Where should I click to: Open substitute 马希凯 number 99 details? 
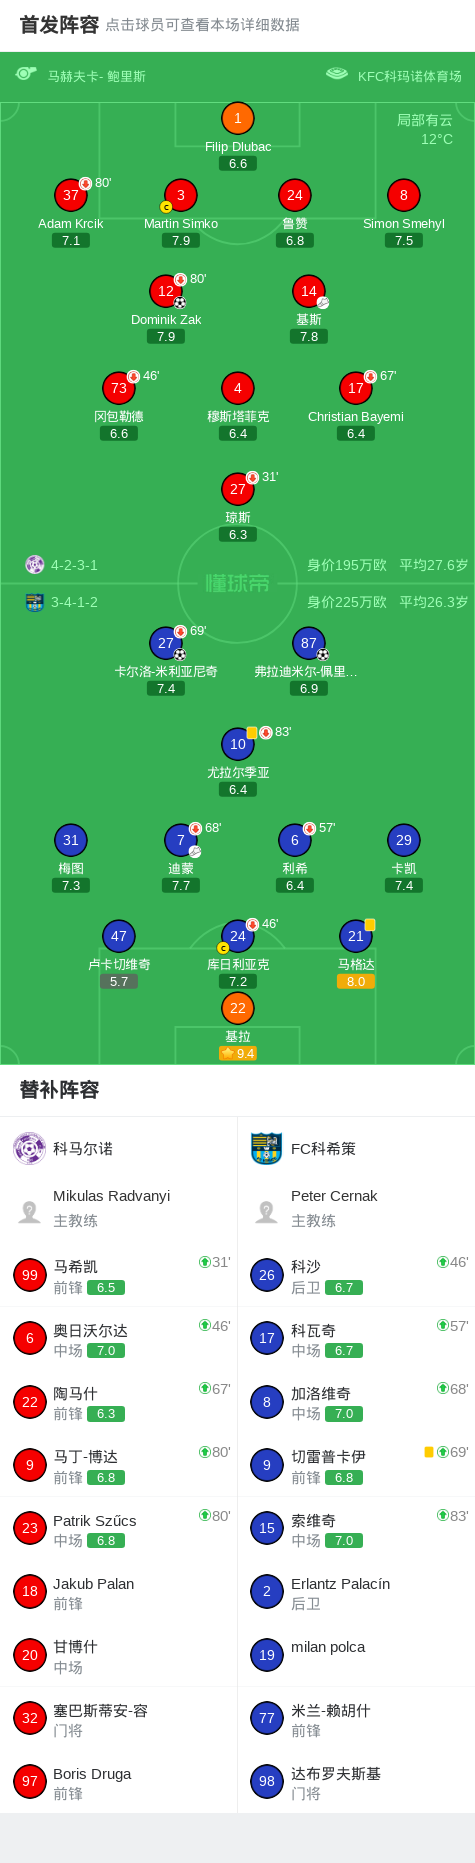pos(118,1275)
